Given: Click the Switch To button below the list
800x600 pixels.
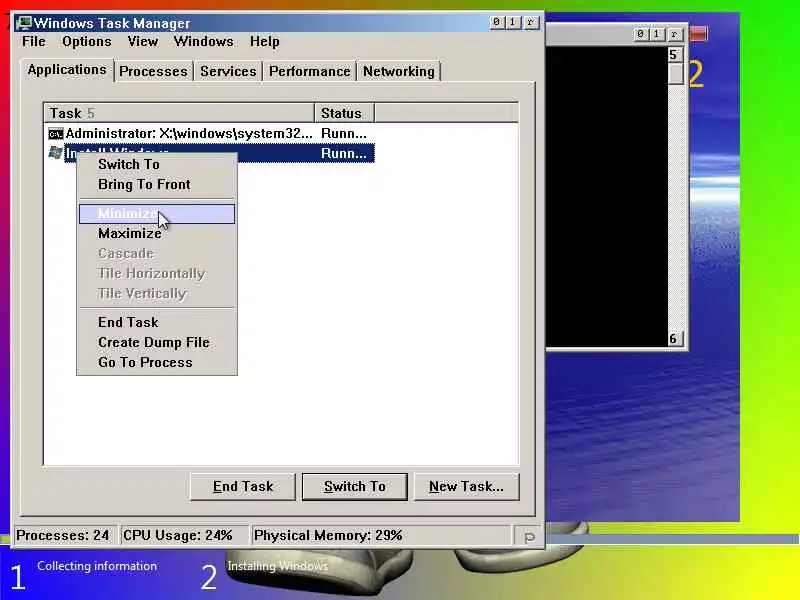Looking at the screenshot, I should [x=355, y=487].
